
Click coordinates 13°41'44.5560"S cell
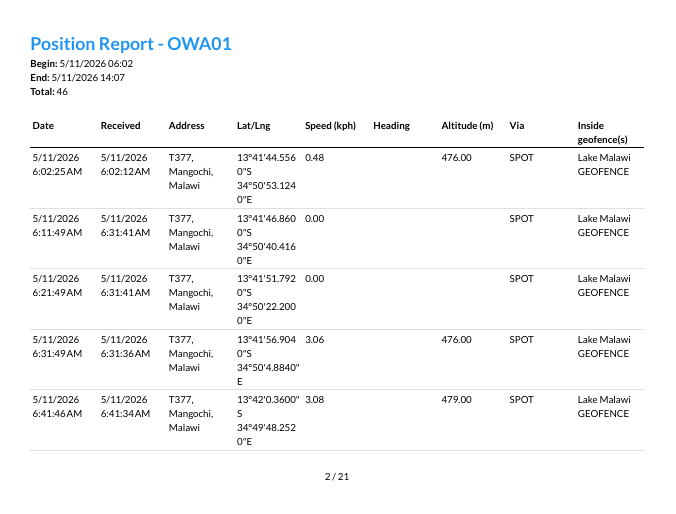tap(266, 179)
